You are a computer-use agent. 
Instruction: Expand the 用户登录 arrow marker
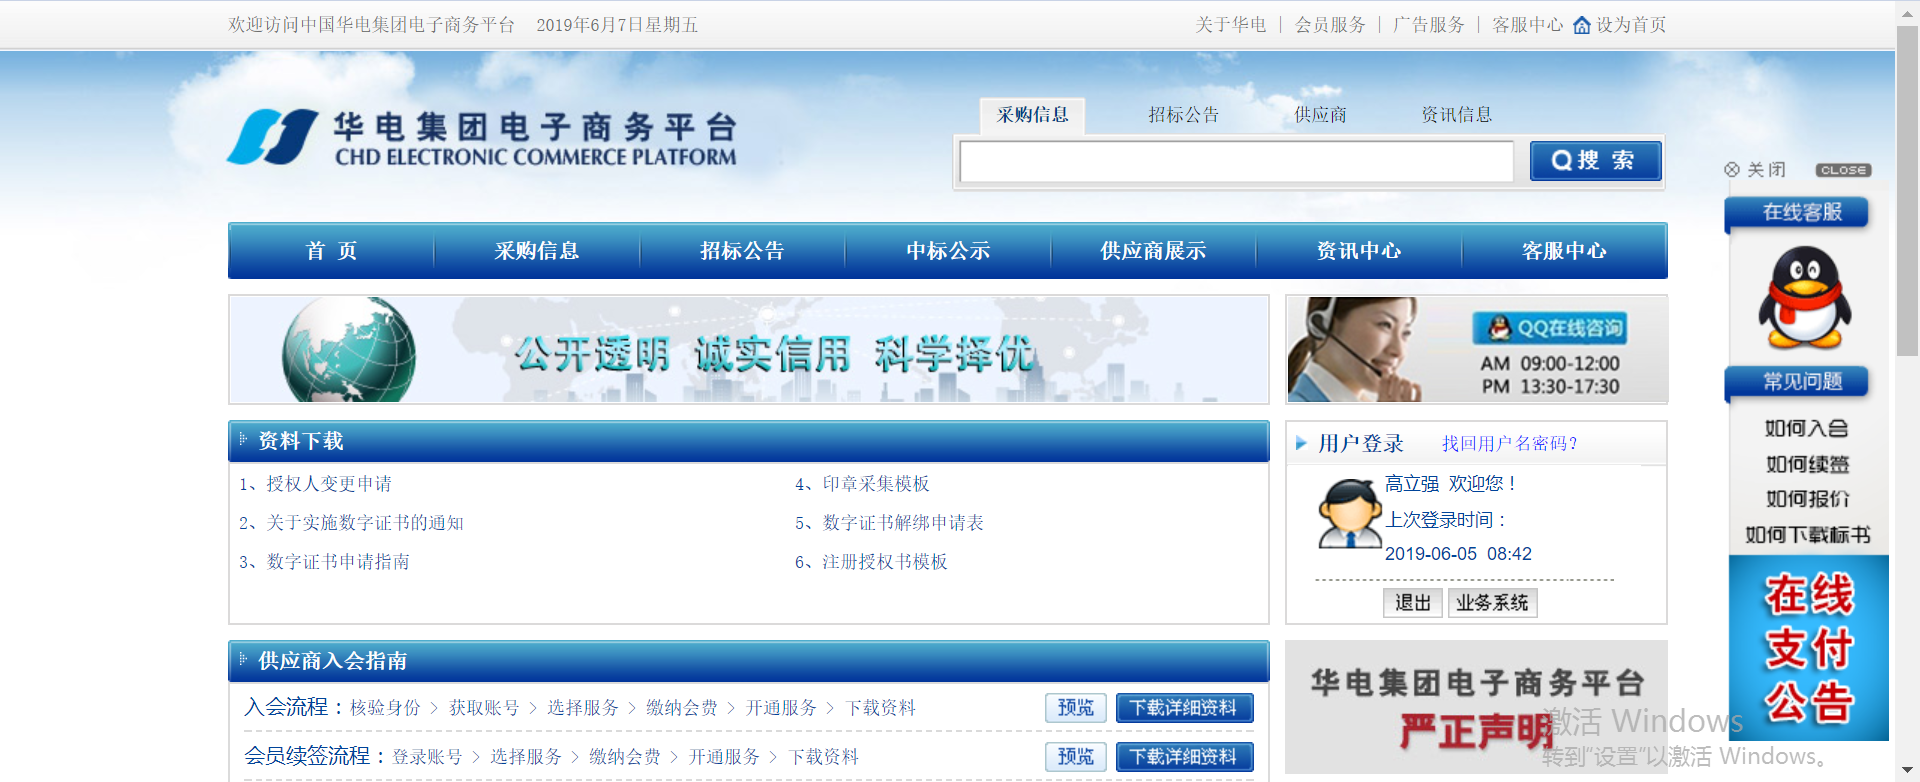tap(1301, 443)
